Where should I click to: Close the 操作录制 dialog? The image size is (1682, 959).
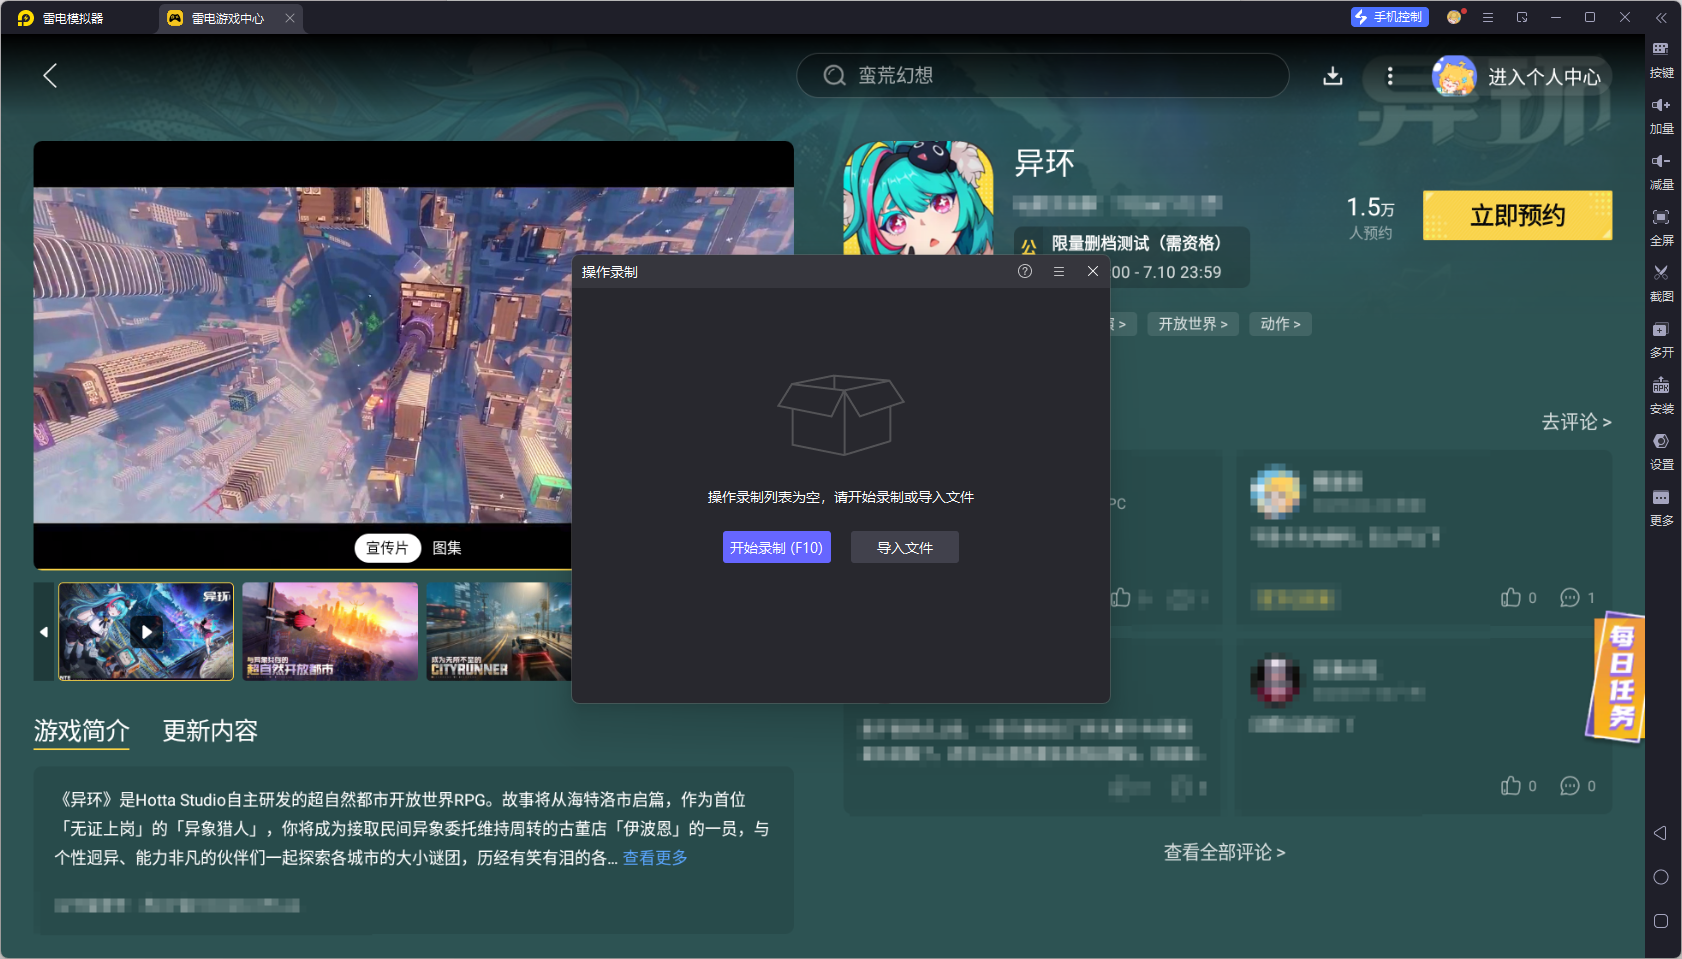click(x=1093, y=271)
